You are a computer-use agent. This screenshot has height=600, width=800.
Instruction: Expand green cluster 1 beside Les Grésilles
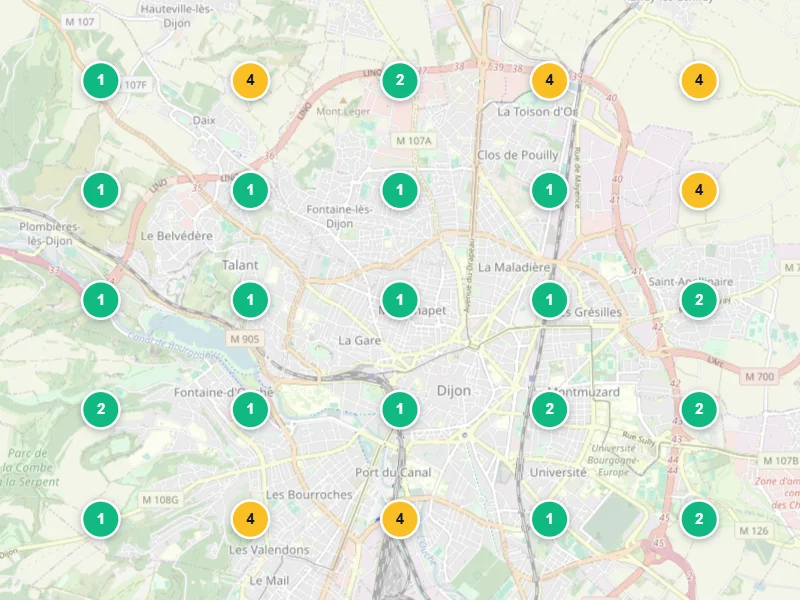549,299
